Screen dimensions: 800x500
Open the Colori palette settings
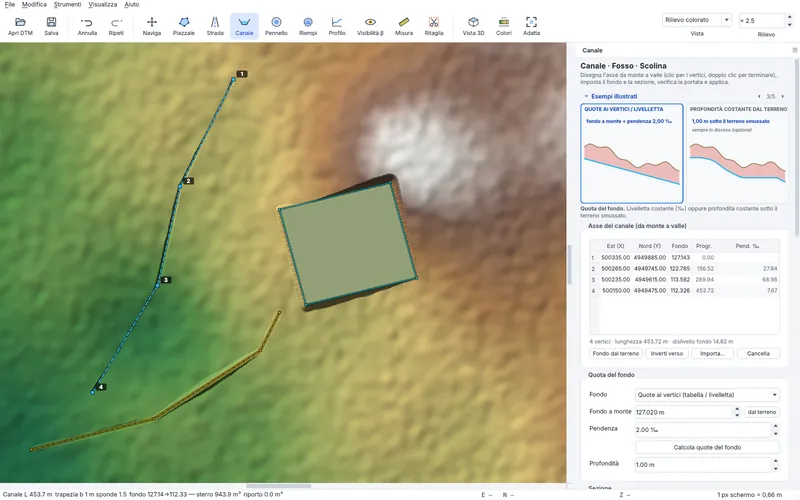[504, 26]
